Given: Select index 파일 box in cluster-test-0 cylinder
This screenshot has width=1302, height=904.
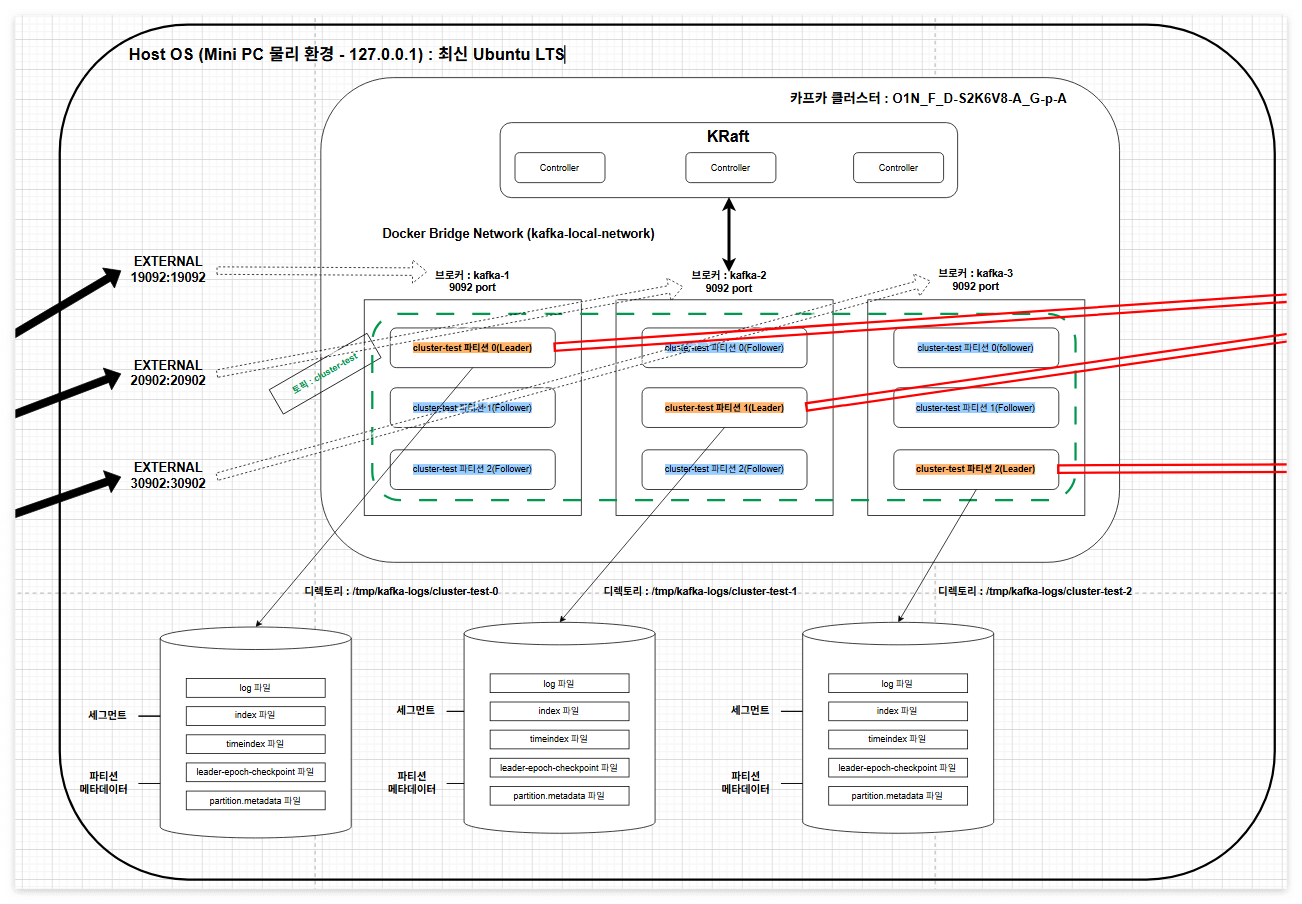Looking at the screenshot, I should (255, 716).
